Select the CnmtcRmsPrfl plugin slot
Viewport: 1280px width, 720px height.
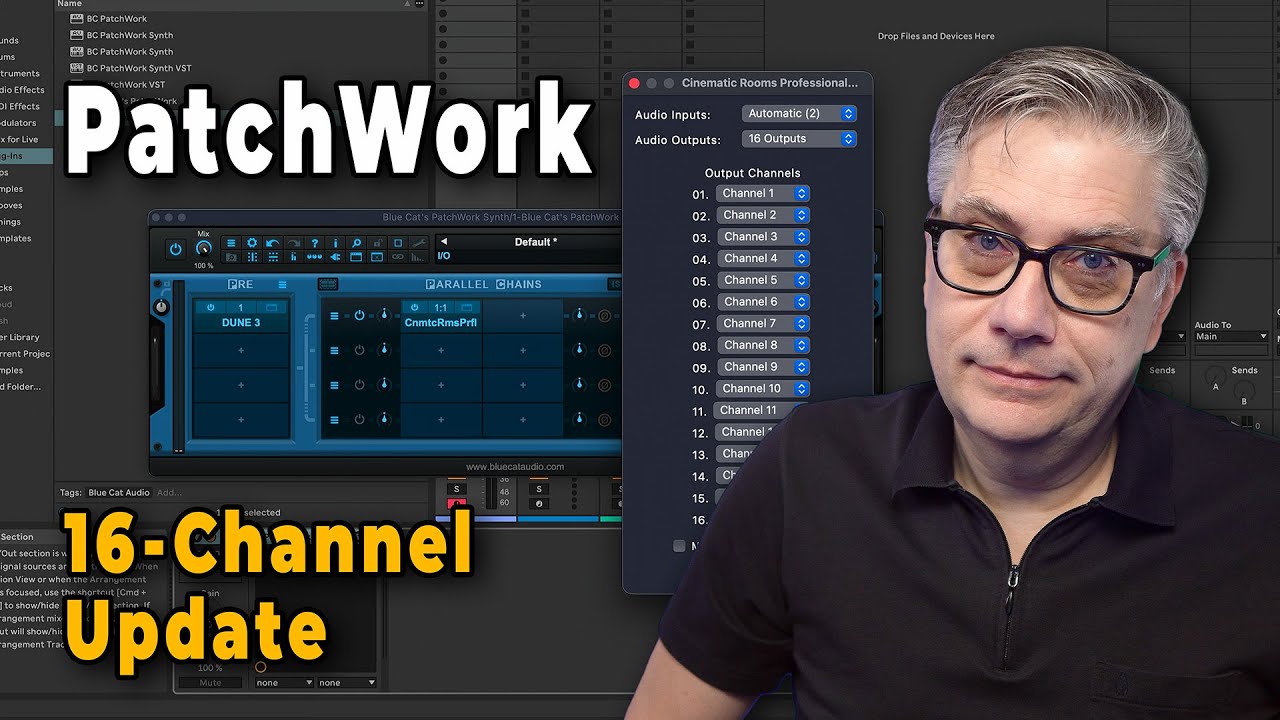coord(441,323)
